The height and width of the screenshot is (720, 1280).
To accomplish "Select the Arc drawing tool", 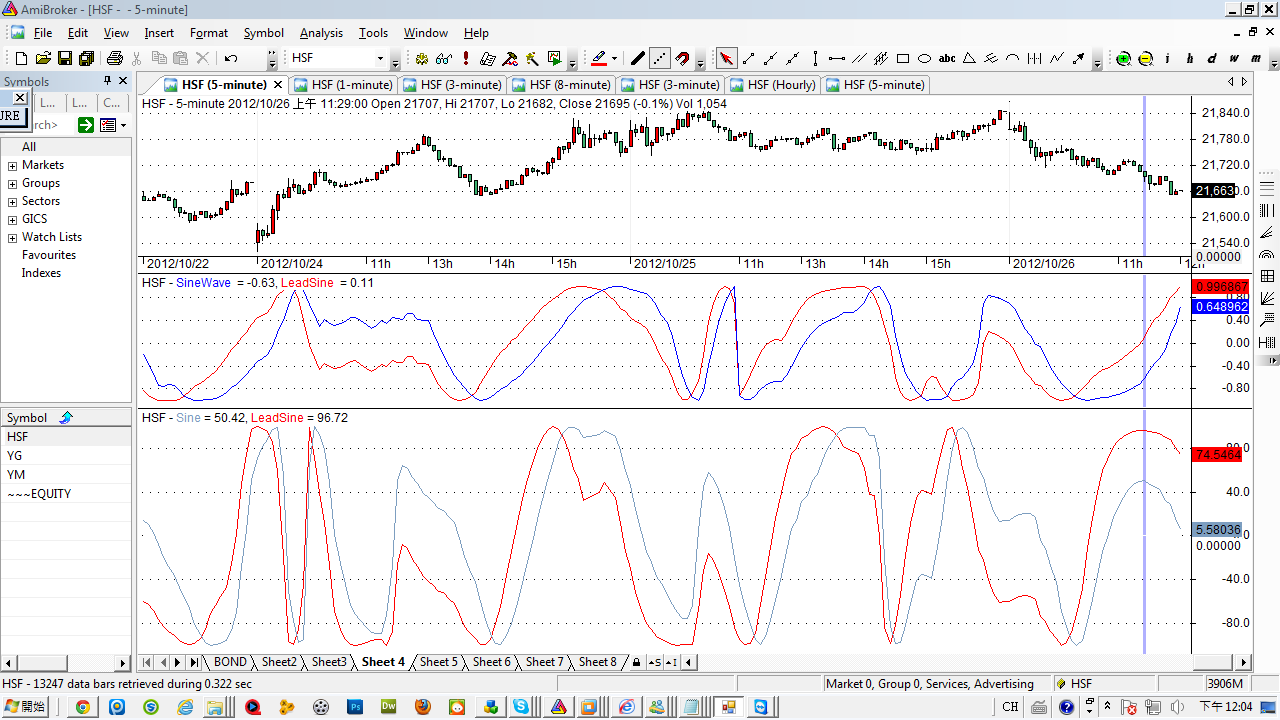I will (1013, 59).
